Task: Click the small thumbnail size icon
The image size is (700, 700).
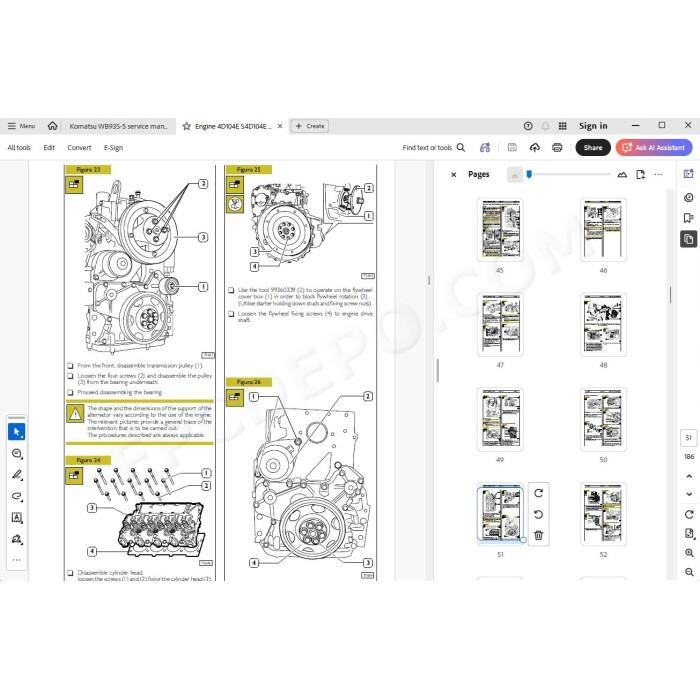Action: tap(515, 175)
